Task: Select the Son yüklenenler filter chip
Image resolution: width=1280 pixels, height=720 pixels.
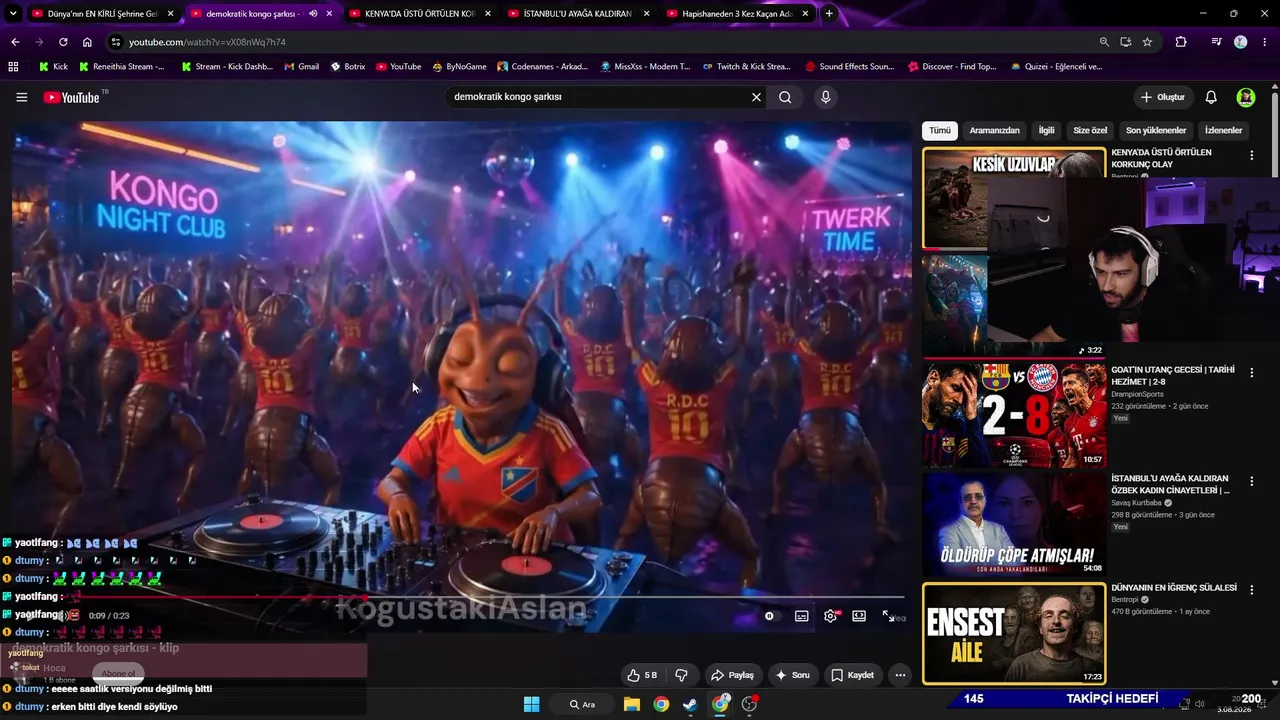Action: [x=1156, y=131]
